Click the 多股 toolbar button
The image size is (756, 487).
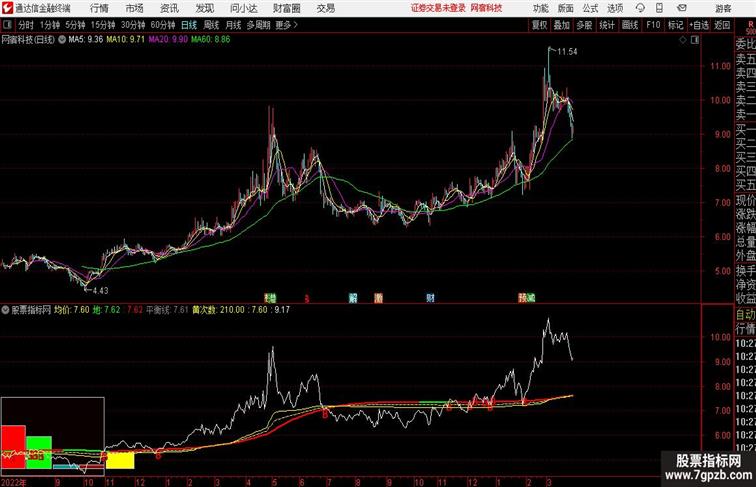584,25
